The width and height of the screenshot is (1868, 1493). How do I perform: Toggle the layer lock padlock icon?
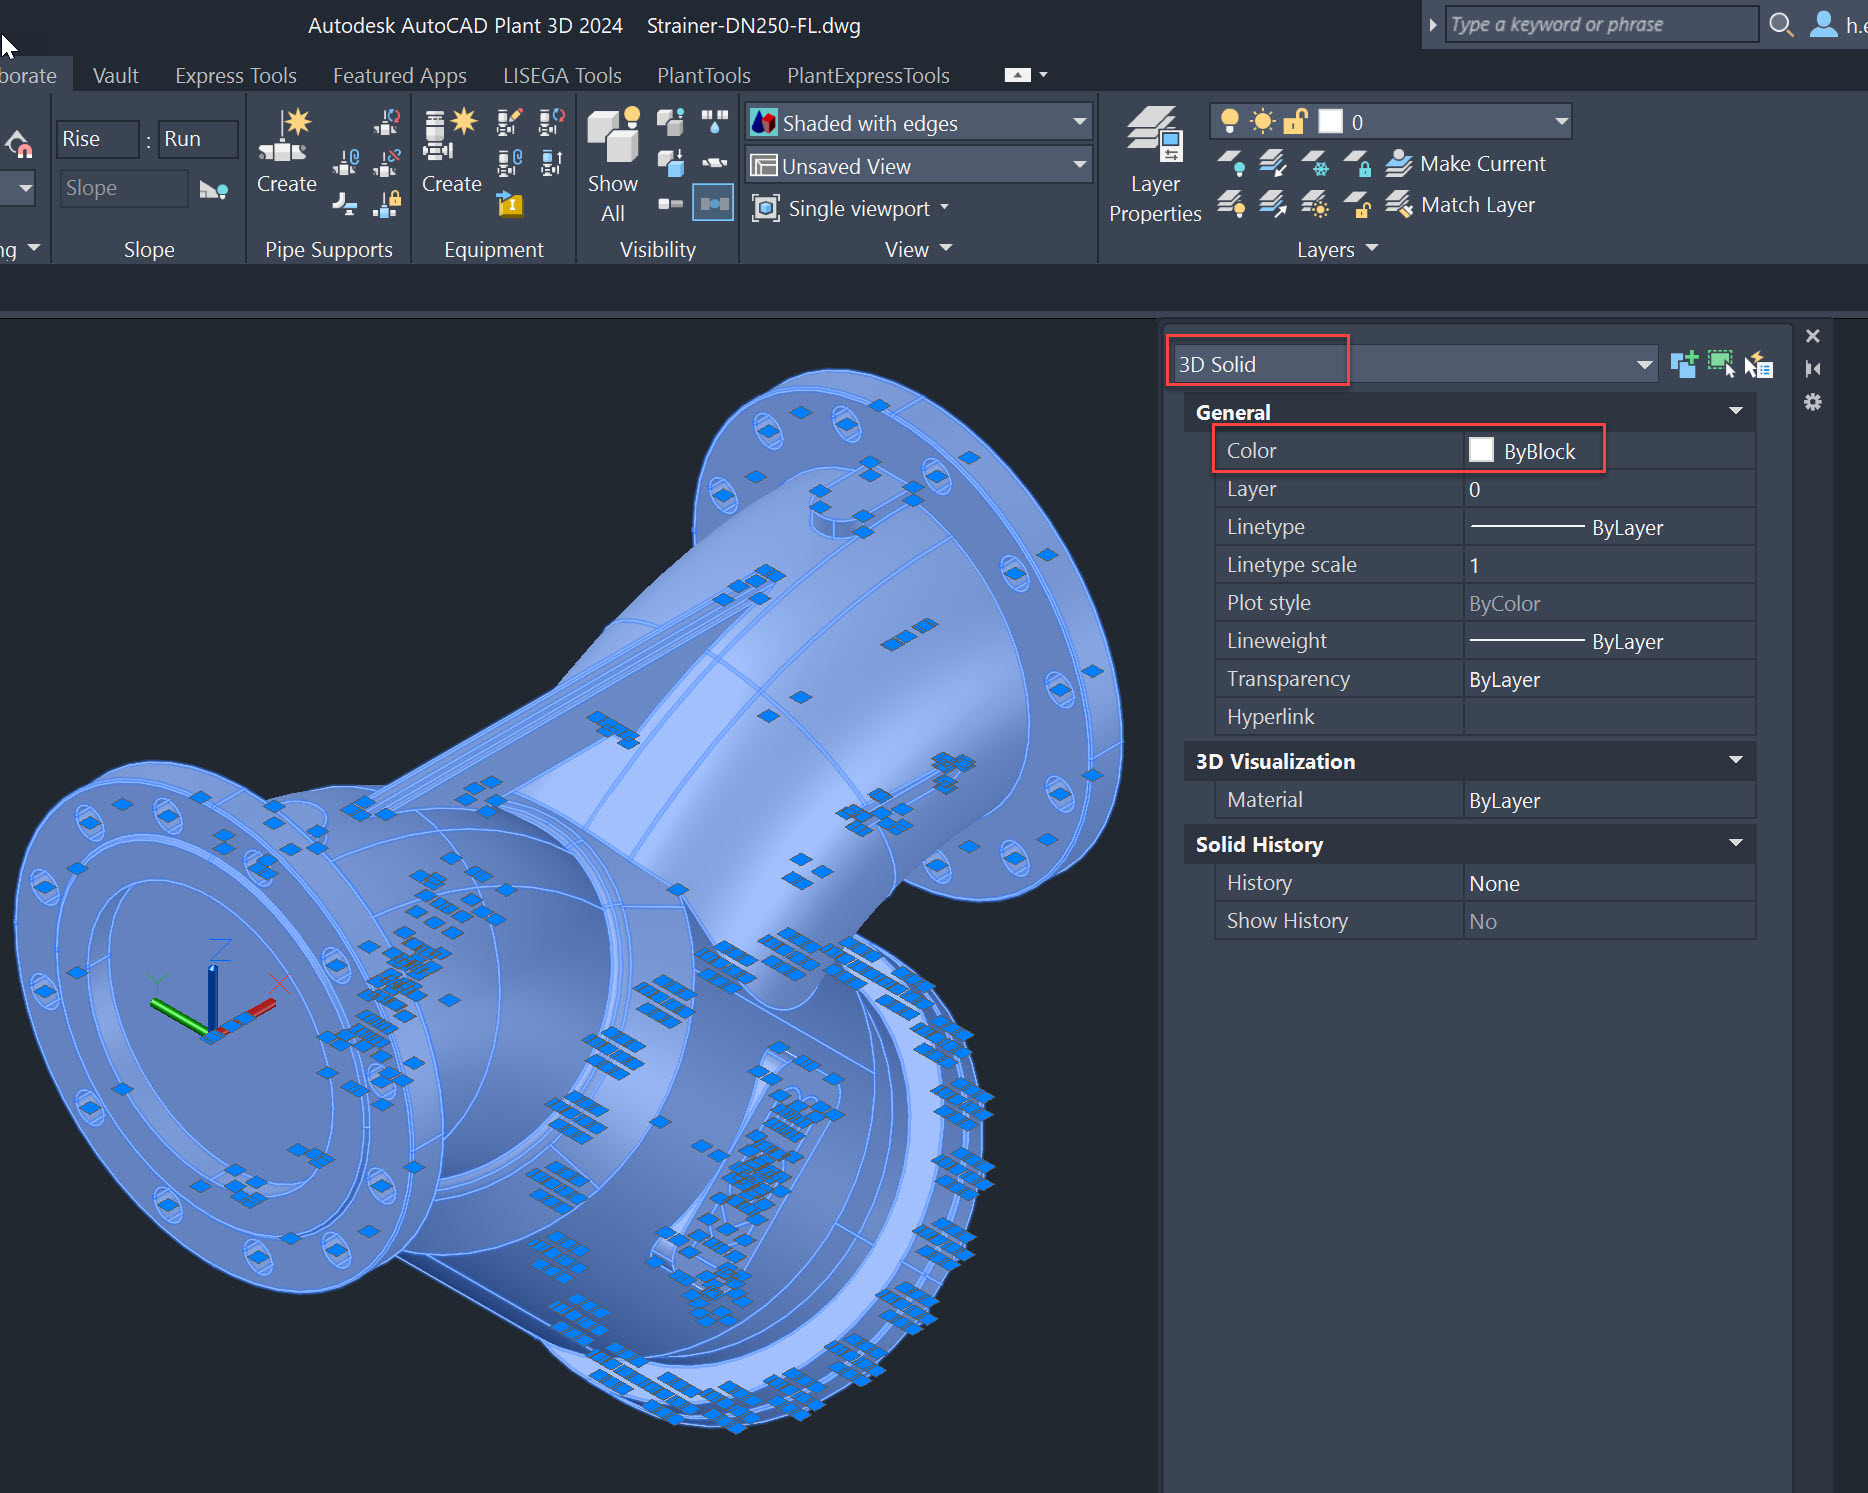(x=1296, y=120)
